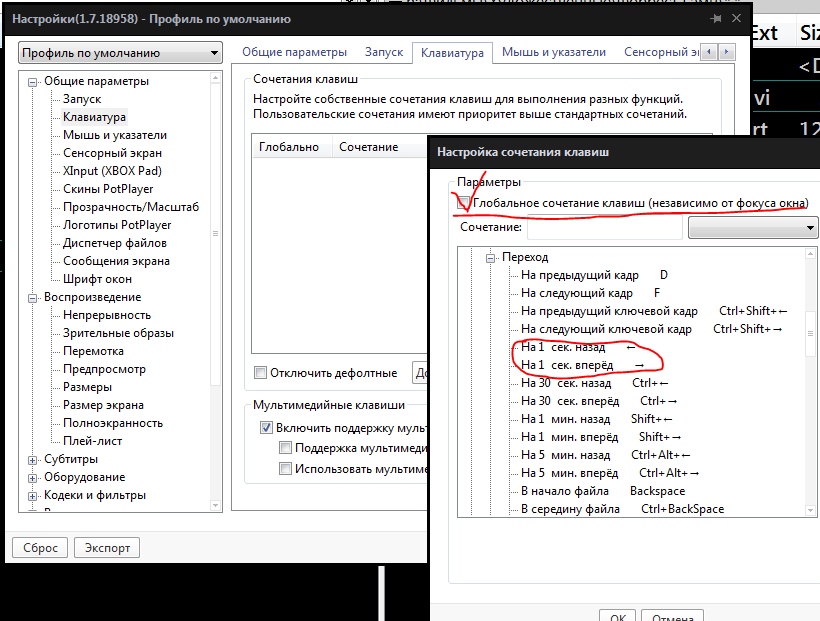Select Скины PotPlayer in the left tree
820x621 pixels.
108,189
